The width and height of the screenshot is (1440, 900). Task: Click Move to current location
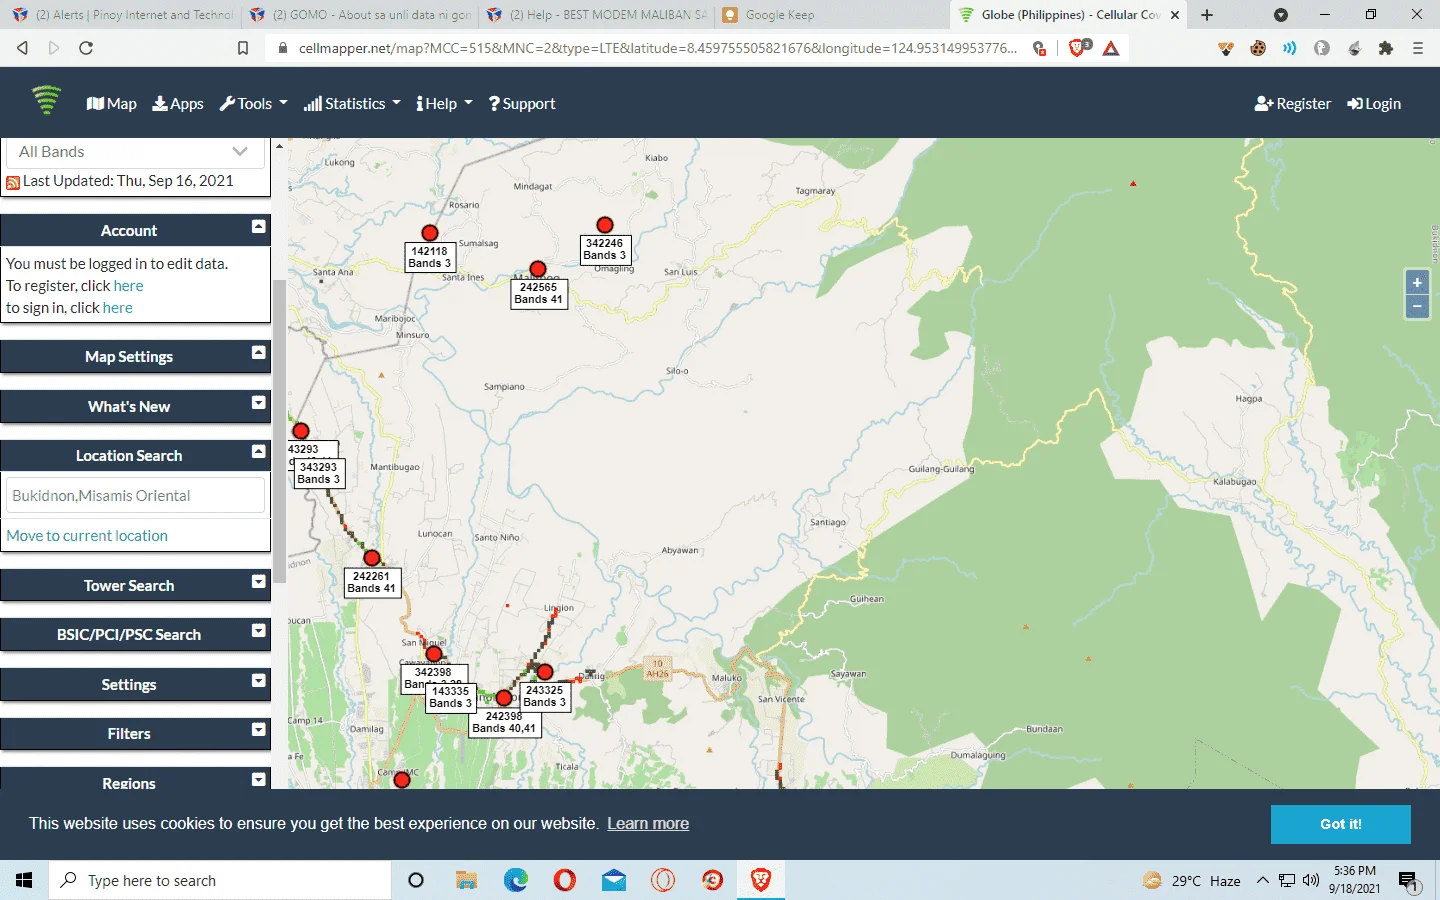click(x=87, y=536)
